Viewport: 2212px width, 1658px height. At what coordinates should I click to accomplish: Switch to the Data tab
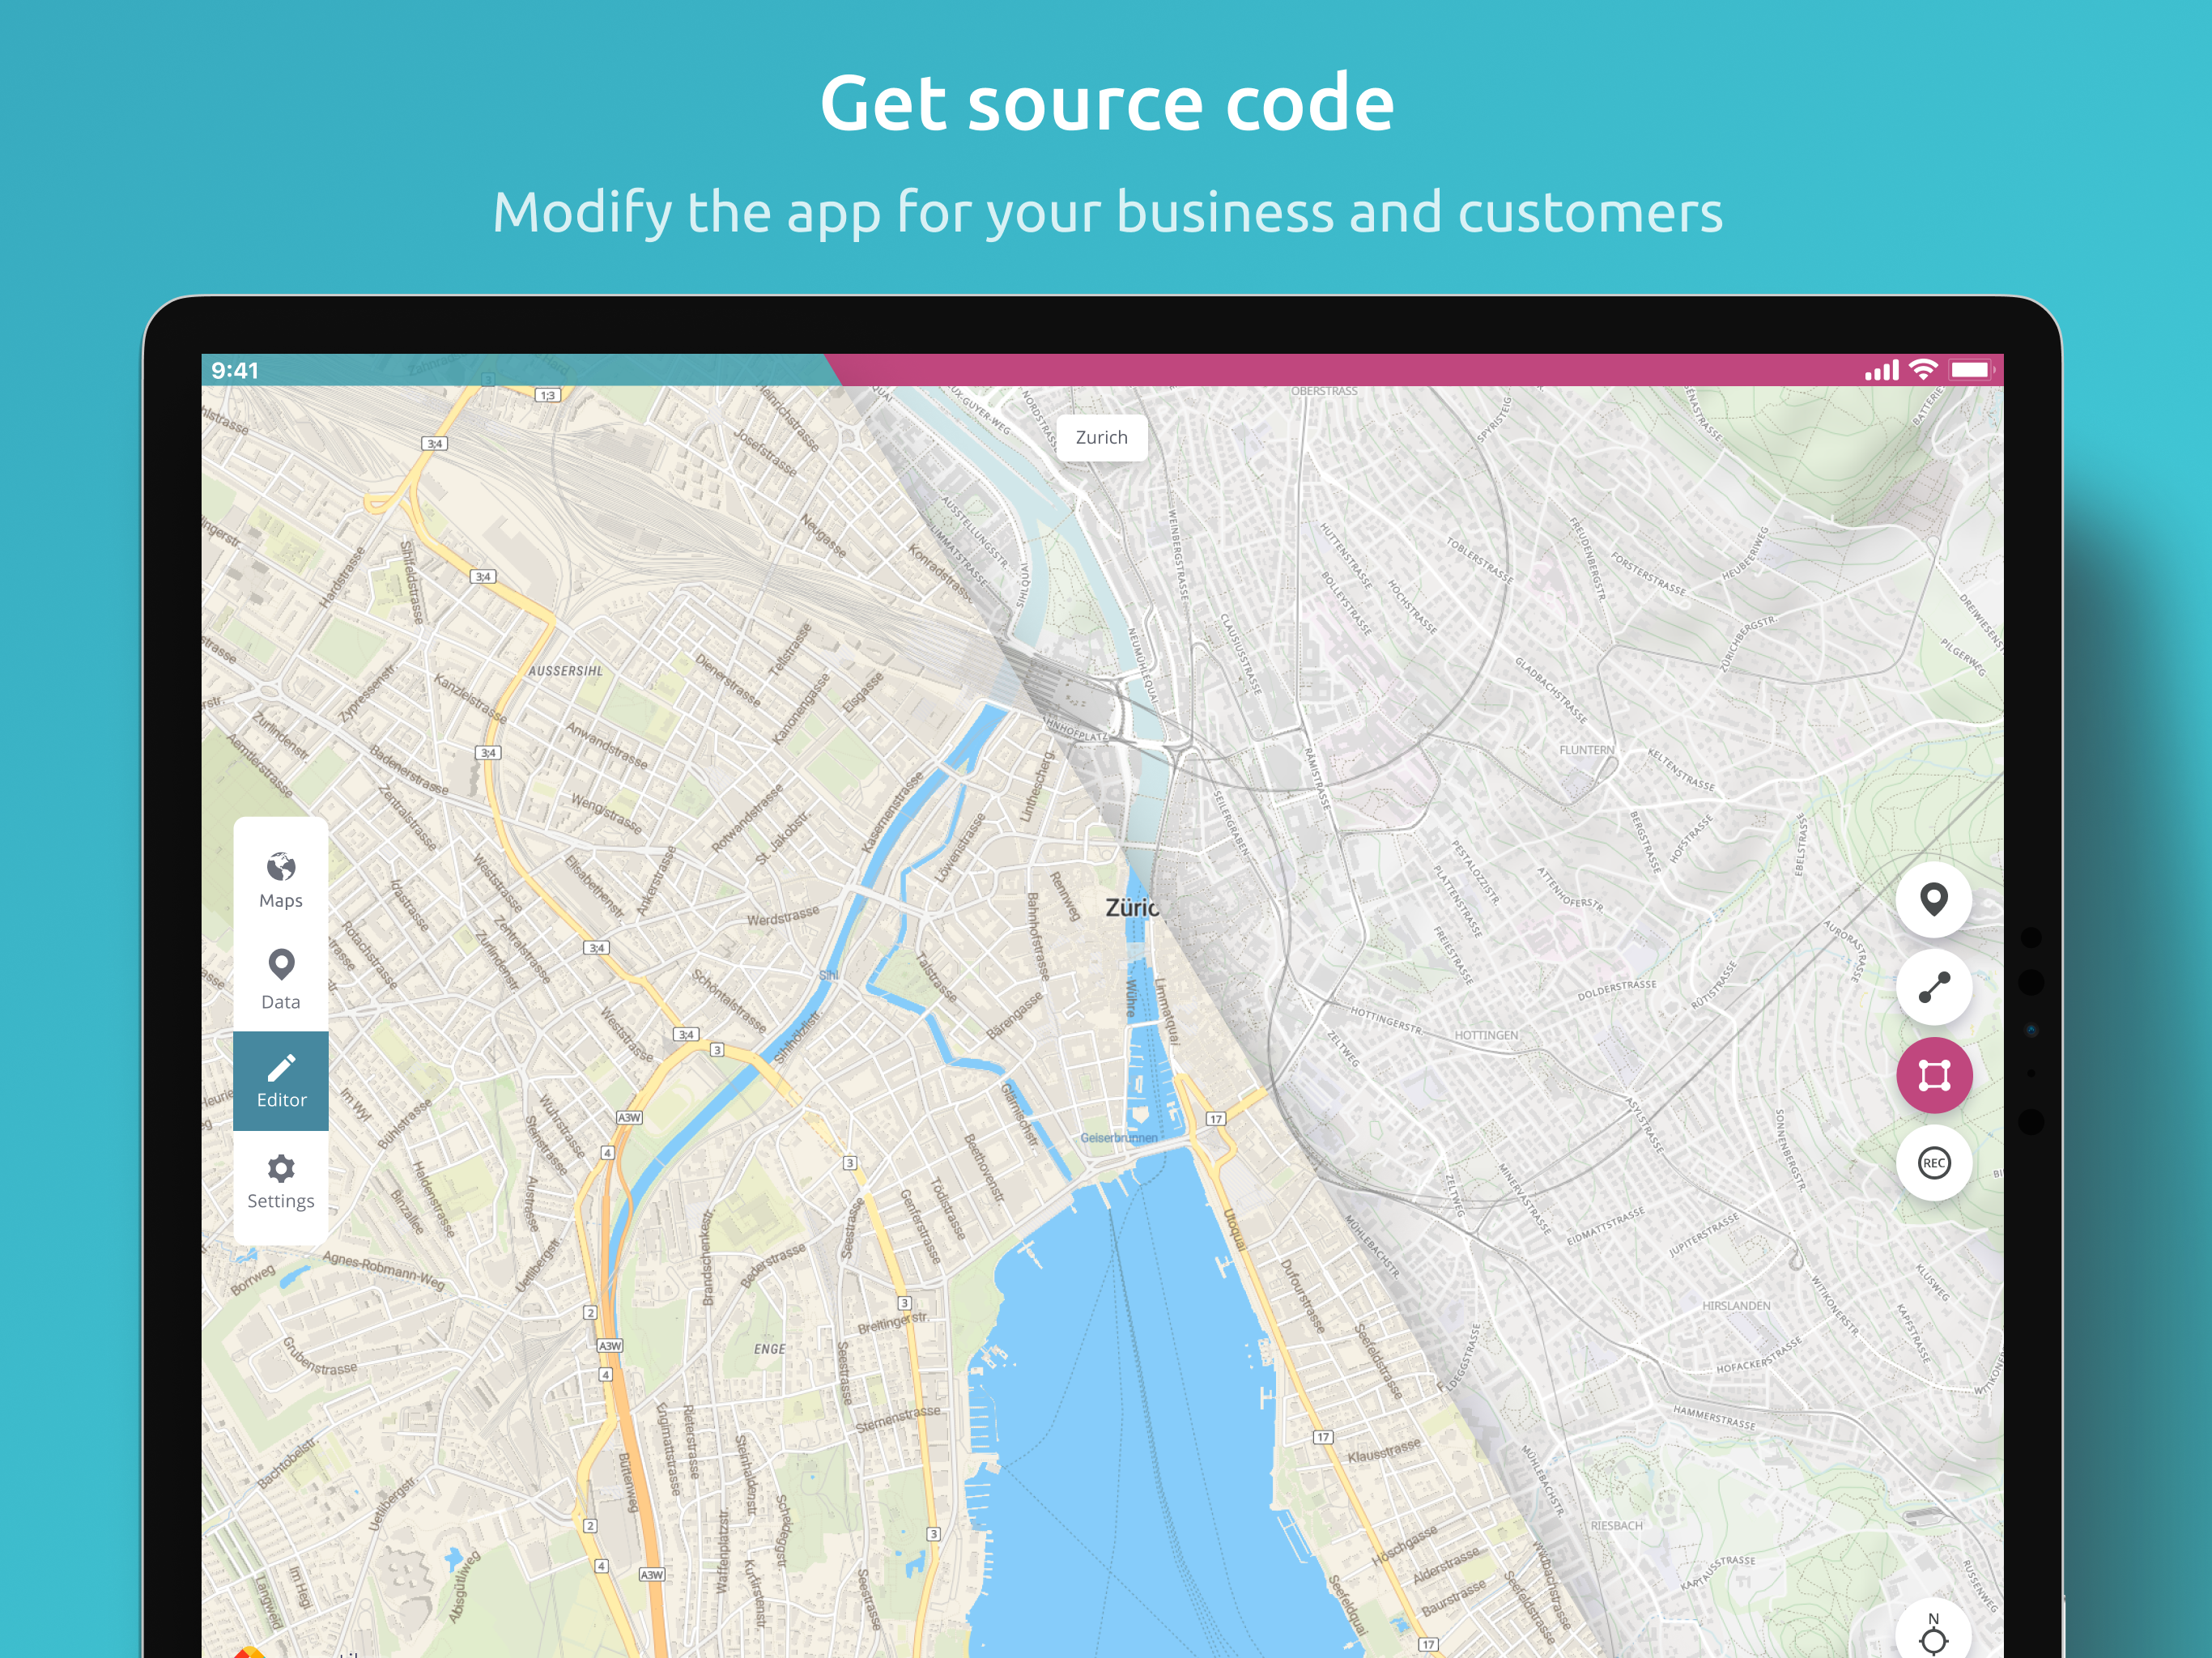pos(281,980)
